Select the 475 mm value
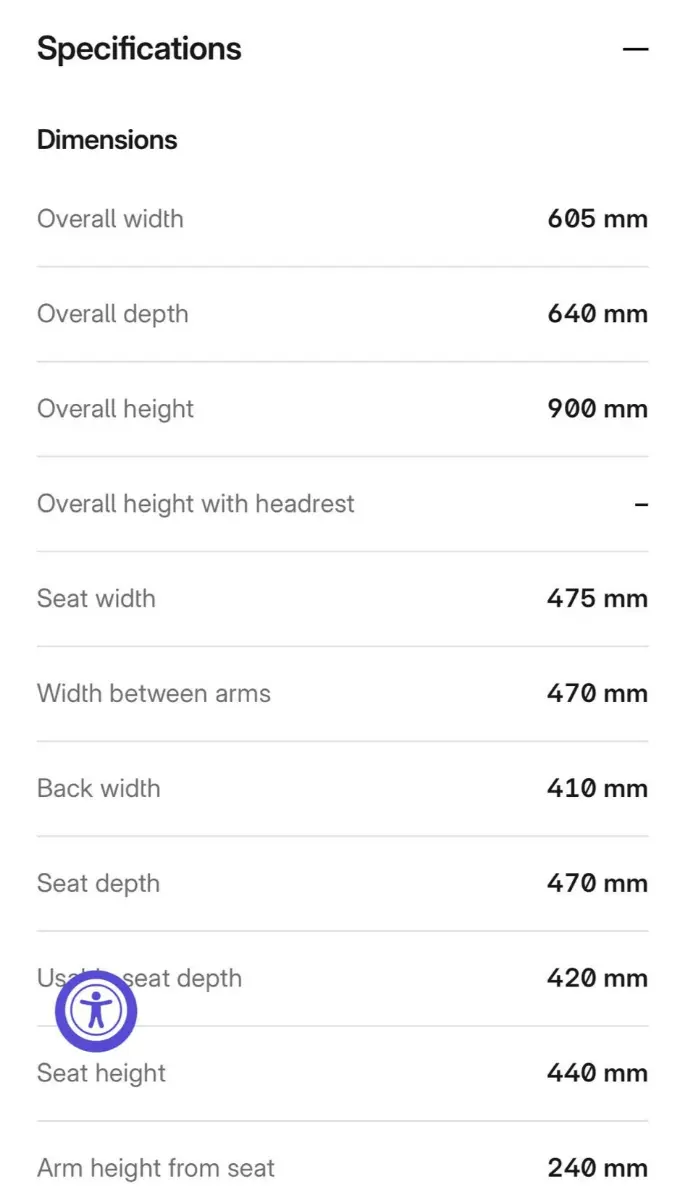The image size is (685, 1200). pos(597,599)
